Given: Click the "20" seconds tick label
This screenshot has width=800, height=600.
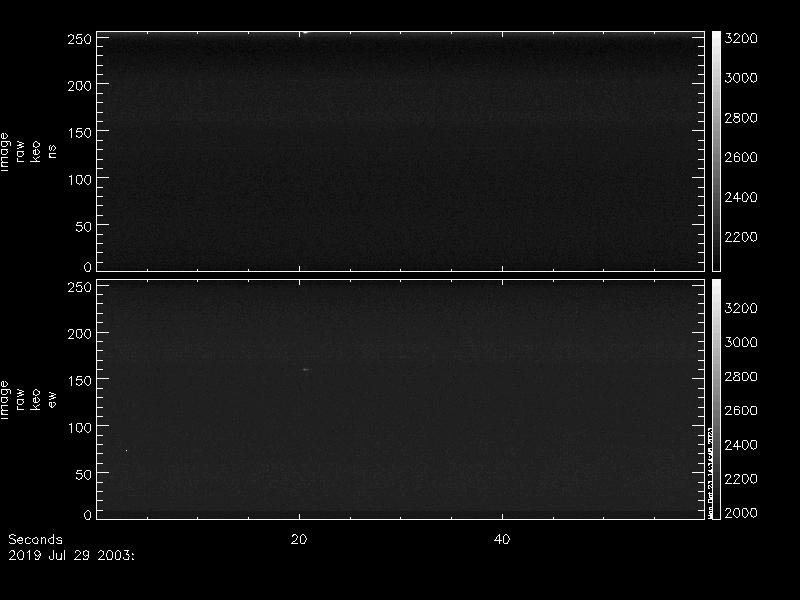Looking at the screenshot, I should coord(299,539).
